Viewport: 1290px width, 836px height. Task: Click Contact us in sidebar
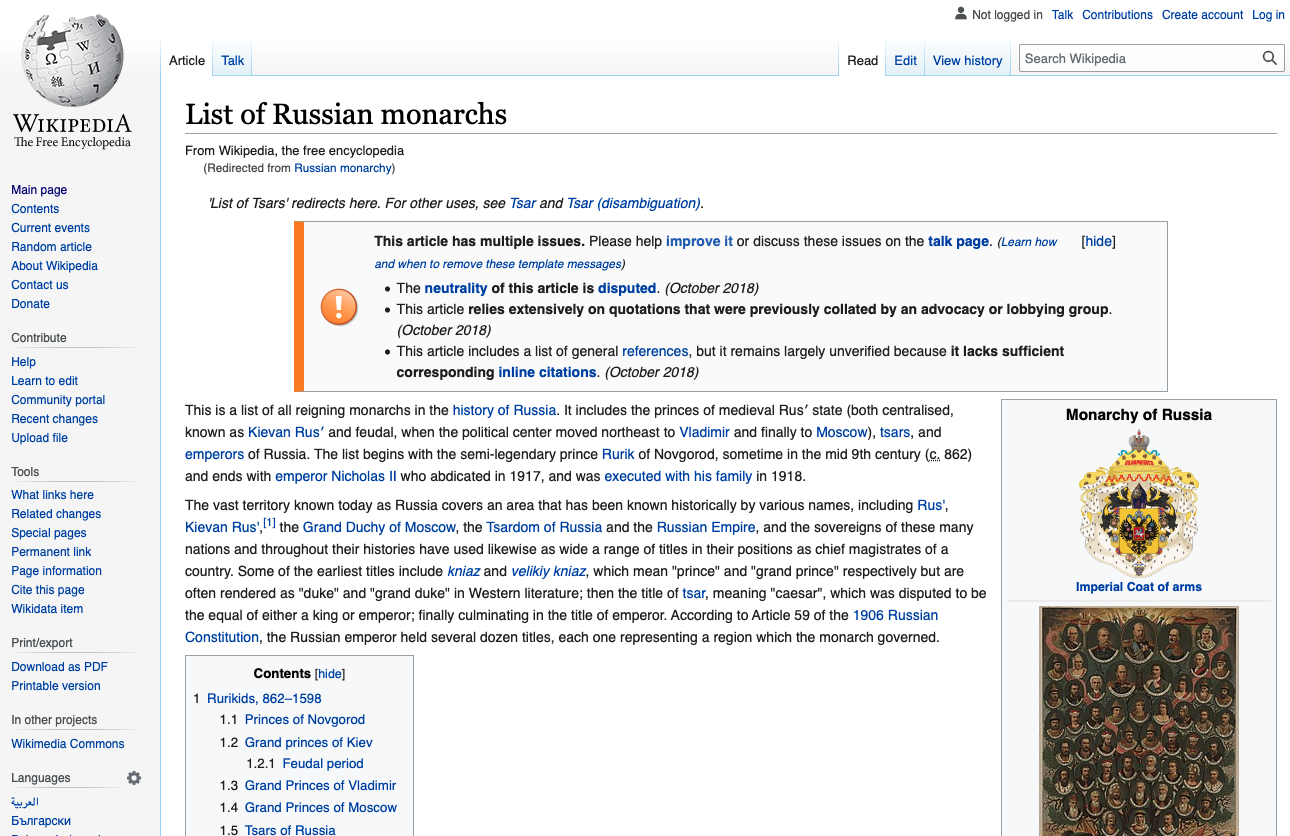point(40,285)
